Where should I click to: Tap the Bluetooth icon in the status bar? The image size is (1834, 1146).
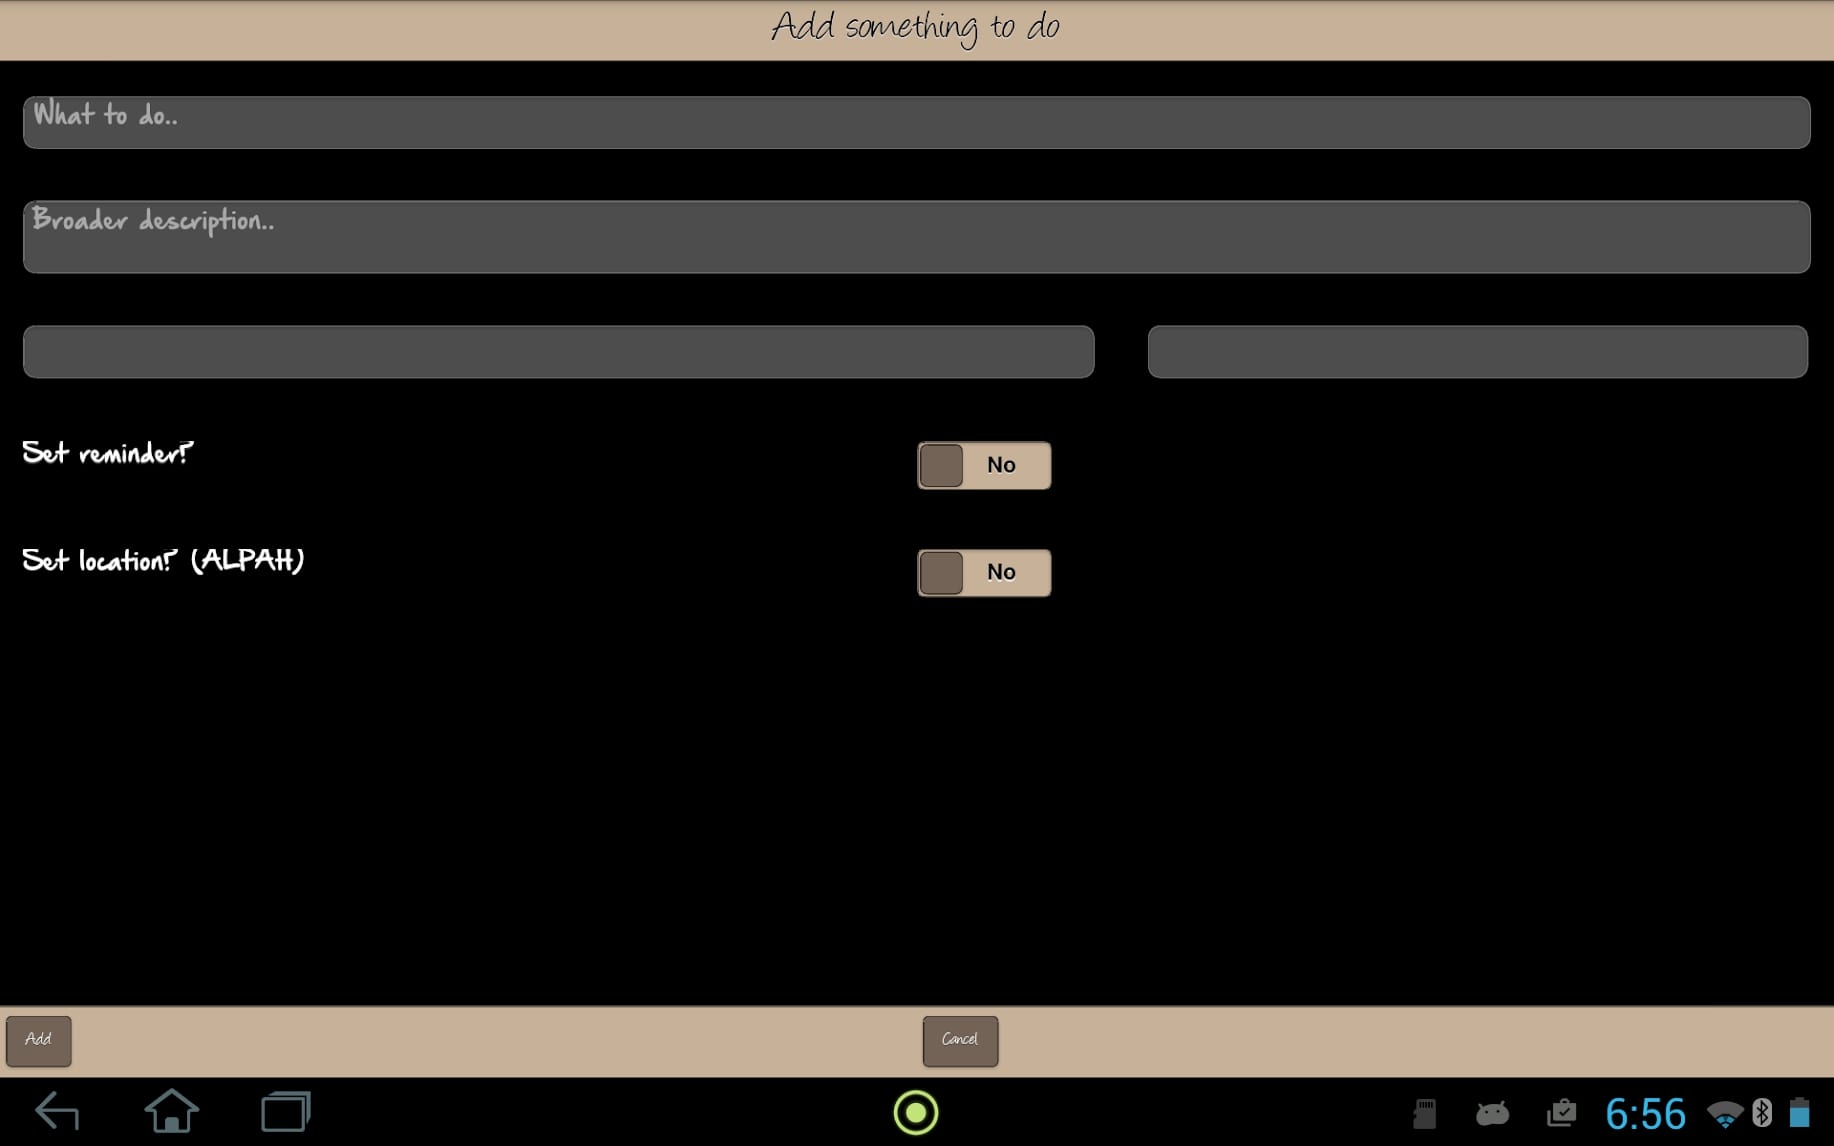[x=1759, y=1112]
